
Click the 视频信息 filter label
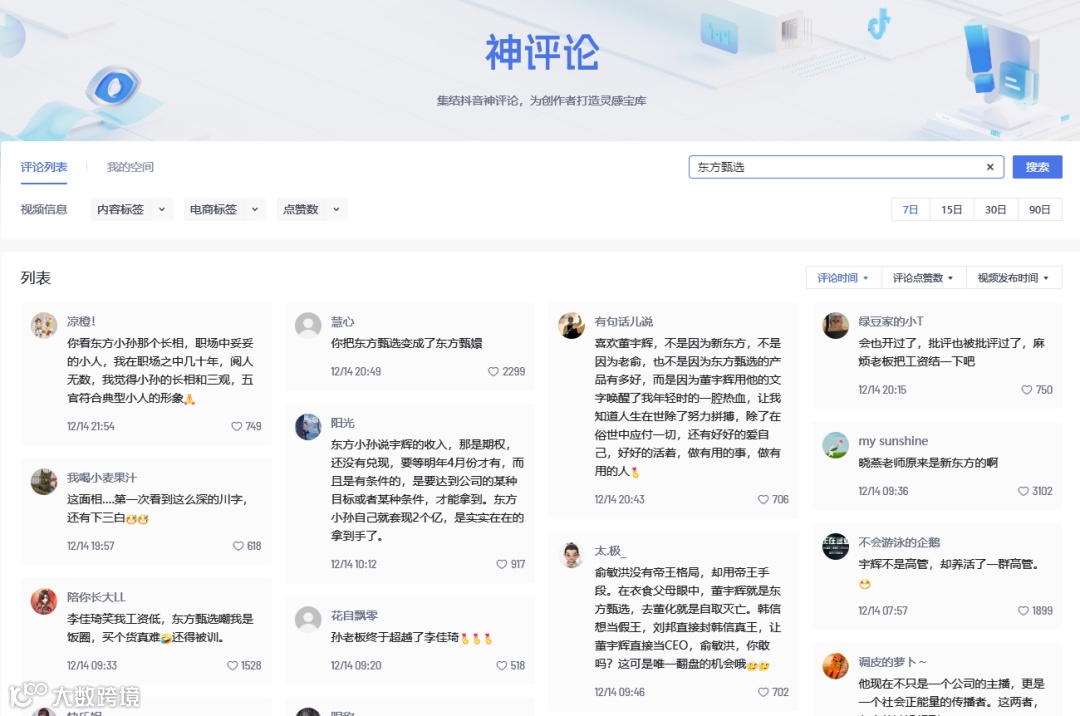coord(44,209)
